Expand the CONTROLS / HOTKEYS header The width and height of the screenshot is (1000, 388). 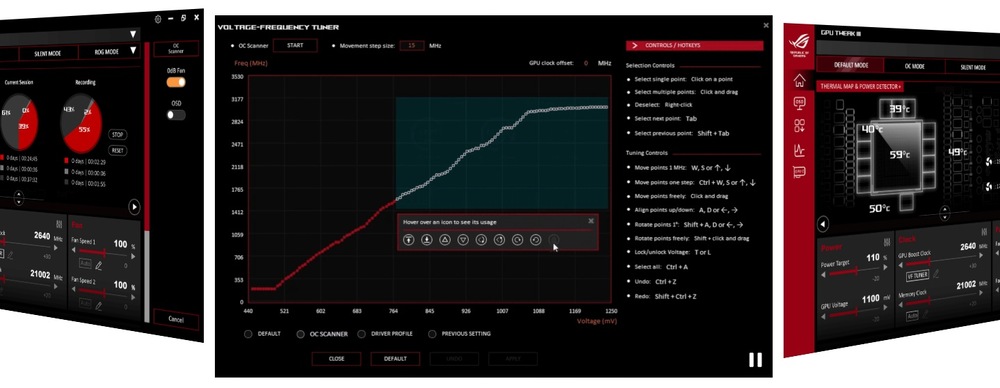click(x=695, y=45)
